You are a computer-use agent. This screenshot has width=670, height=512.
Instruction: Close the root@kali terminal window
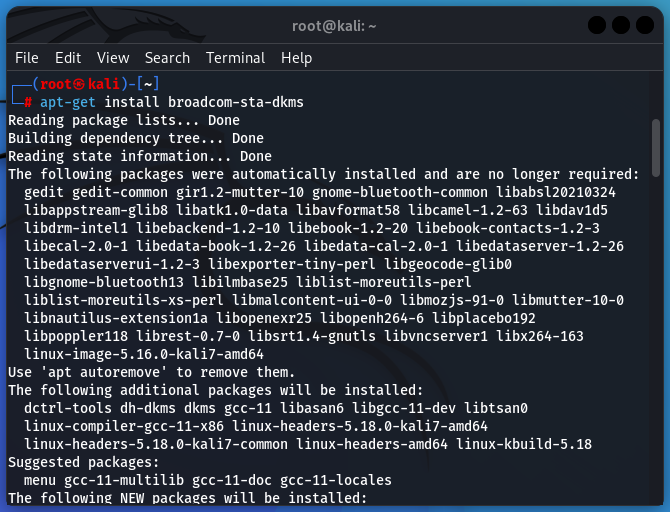coord(645,24)
